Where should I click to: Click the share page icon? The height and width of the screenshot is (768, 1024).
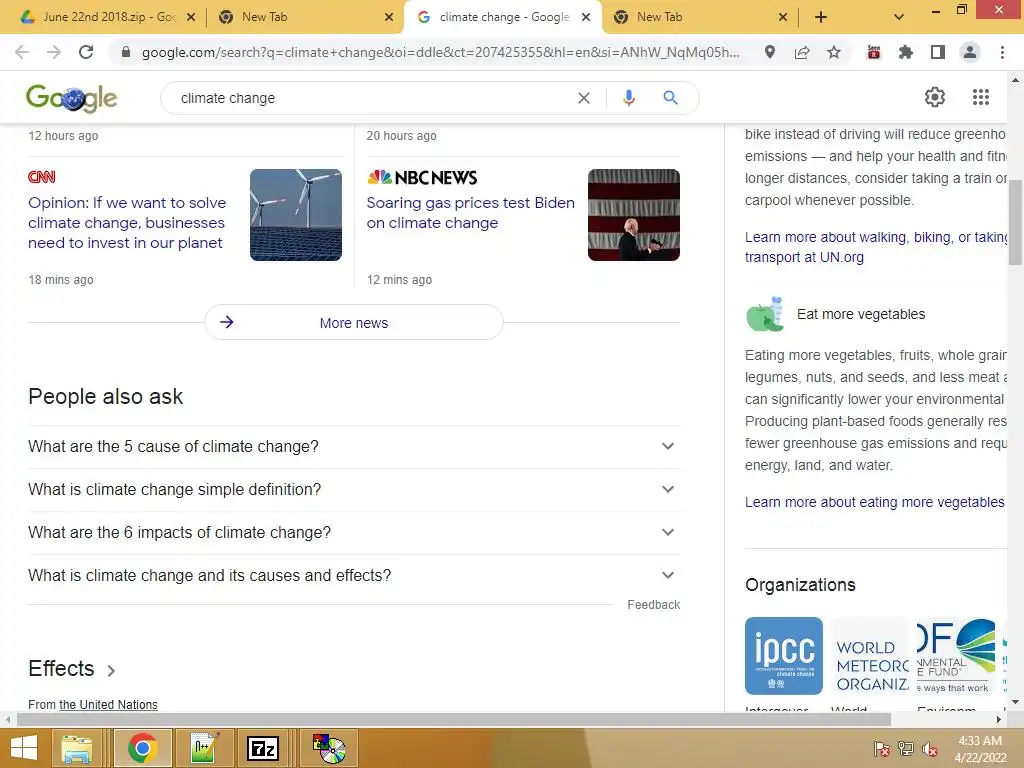click(802, 52)
